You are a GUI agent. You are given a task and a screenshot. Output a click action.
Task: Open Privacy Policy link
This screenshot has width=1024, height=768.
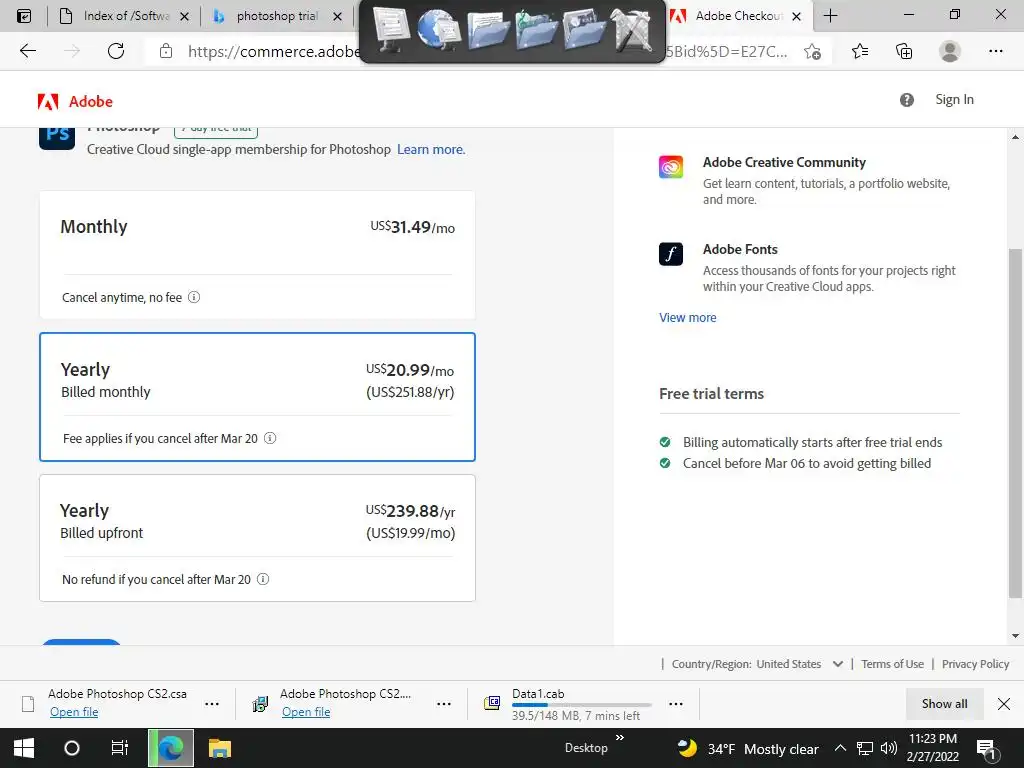coord(975,664)
